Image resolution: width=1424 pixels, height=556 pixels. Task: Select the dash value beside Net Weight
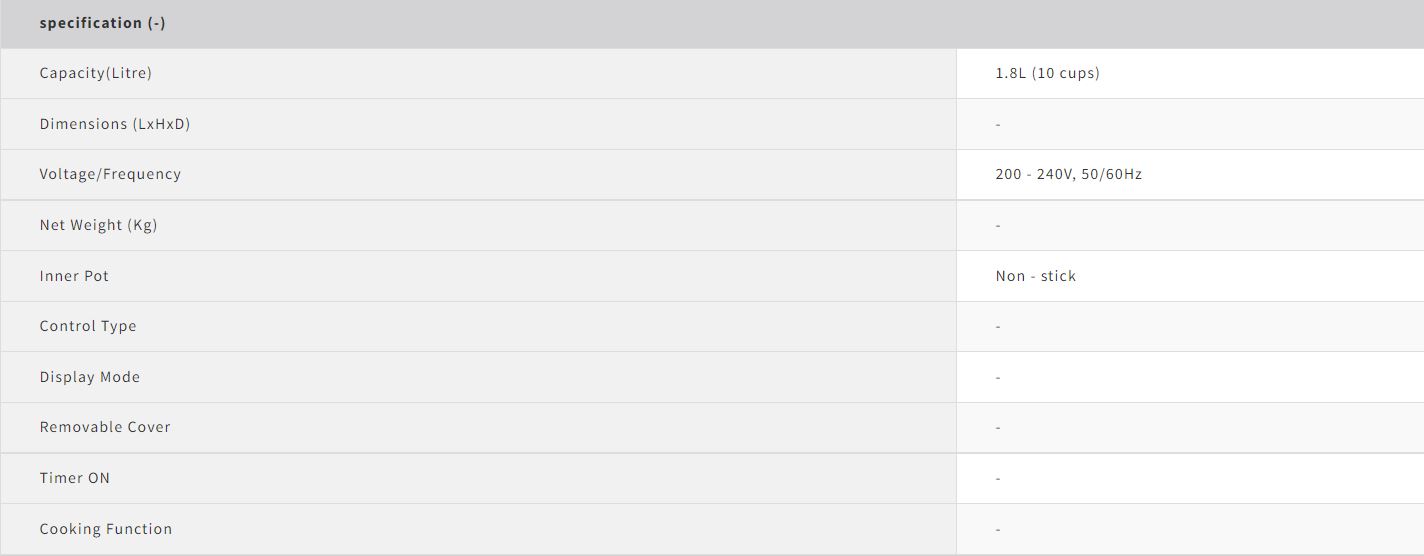pyautogui.click(x=998, y=226)
